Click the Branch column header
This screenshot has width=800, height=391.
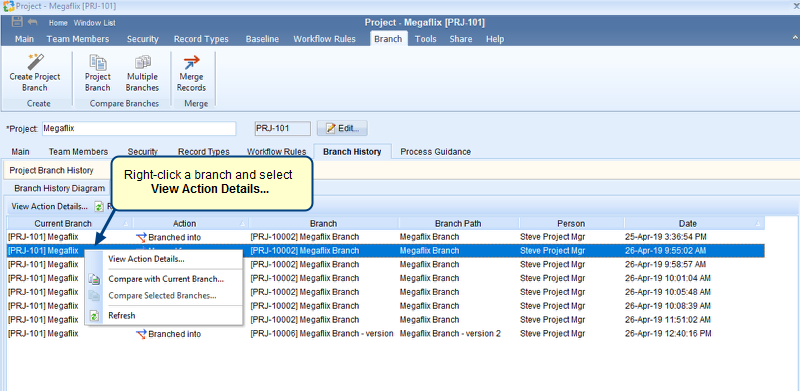tap(323, 224)
